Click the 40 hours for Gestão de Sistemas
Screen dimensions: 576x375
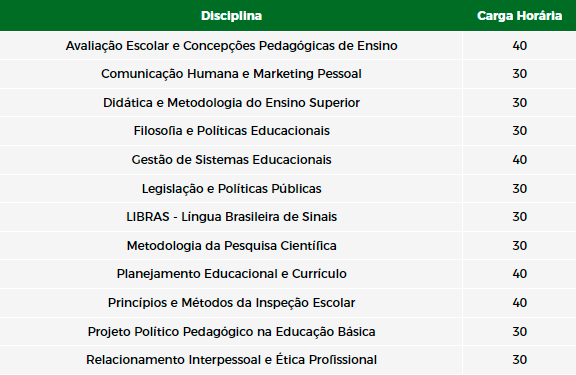click(519, 160)
